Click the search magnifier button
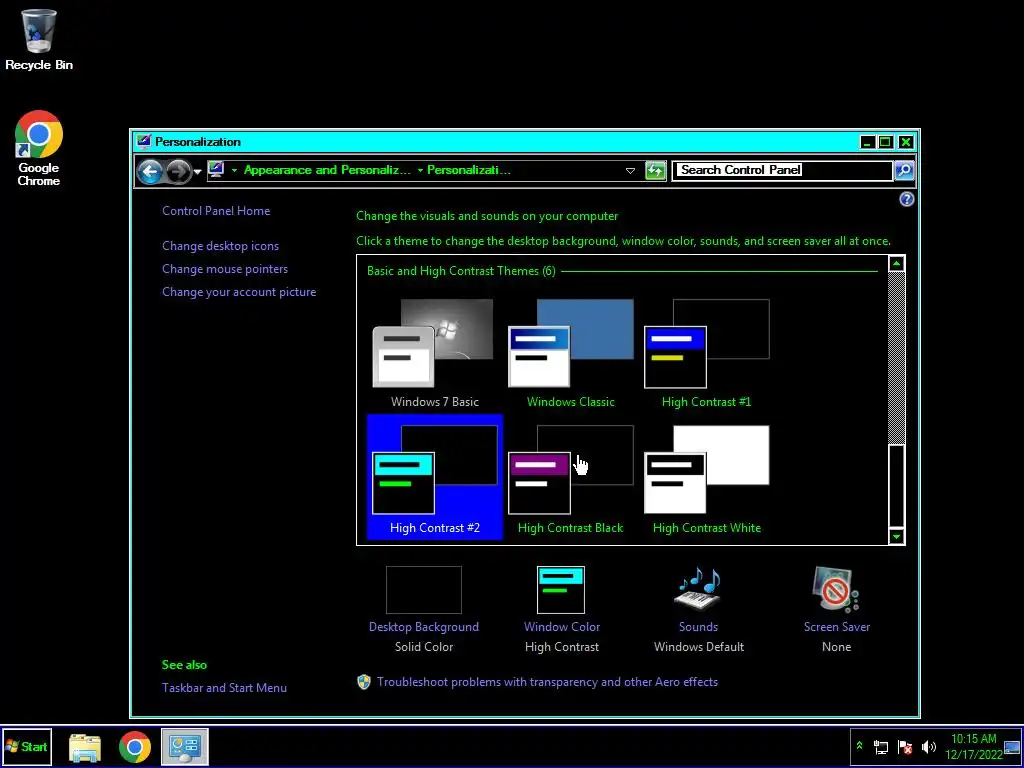Image resolution: width=1024 pixels, height=768 pixels. [x=904, y=170]
